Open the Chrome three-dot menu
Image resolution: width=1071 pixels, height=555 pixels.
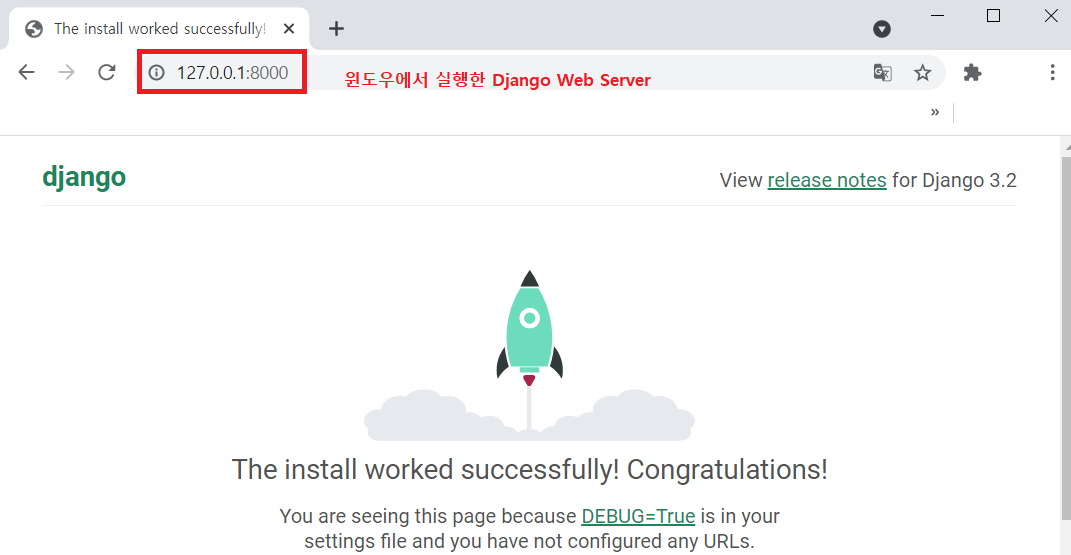click(1052, 72)
